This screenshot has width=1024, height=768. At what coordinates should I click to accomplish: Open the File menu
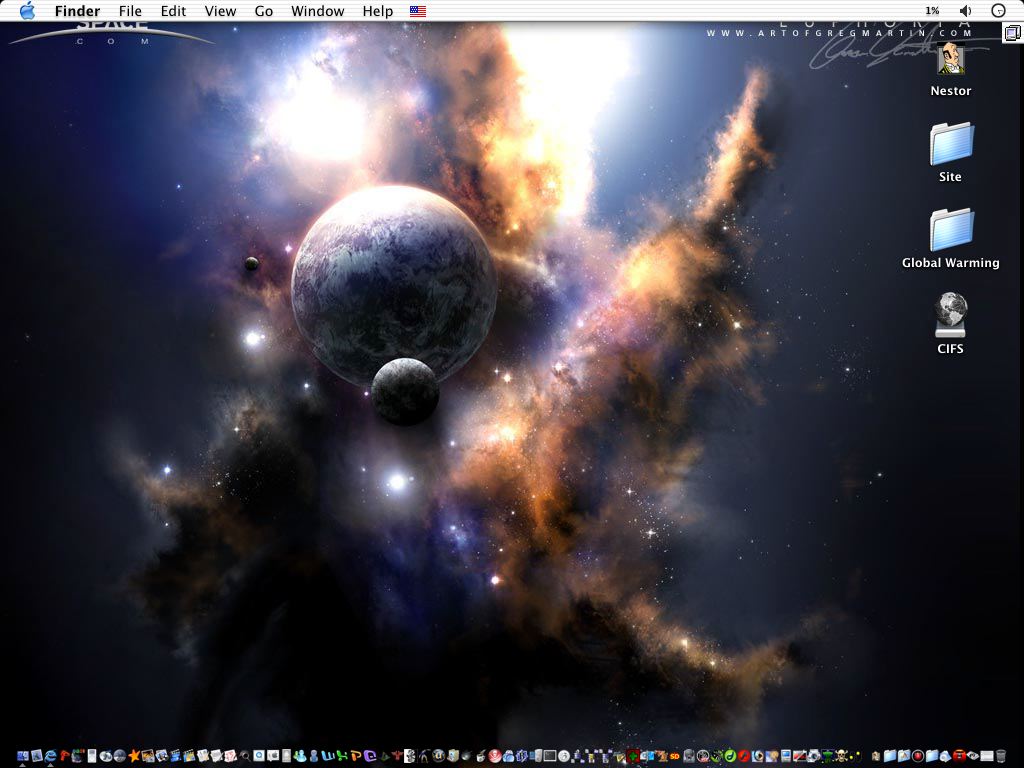(130, 11)
